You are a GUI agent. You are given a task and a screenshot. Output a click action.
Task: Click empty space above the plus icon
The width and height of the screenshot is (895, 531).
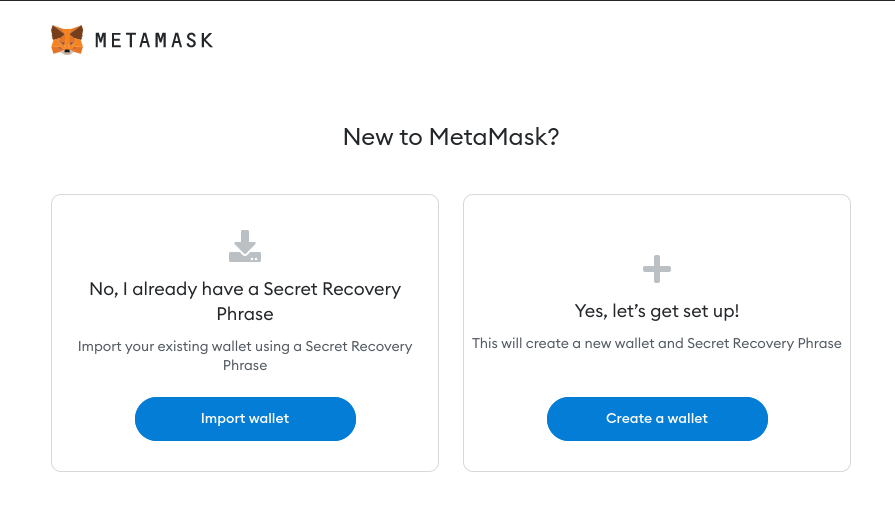[657, 225]
